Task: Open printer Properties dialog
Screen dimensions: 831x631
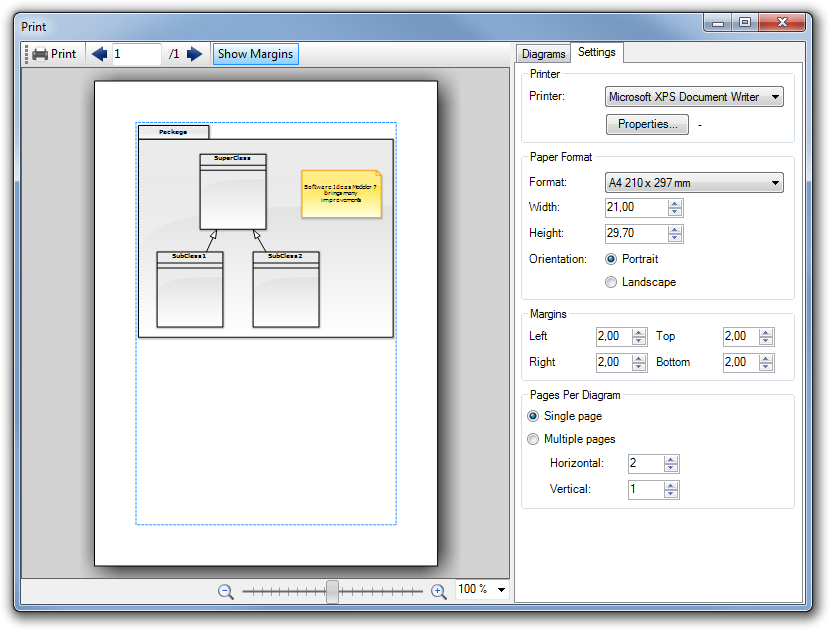Action: [x=647, y=125]
